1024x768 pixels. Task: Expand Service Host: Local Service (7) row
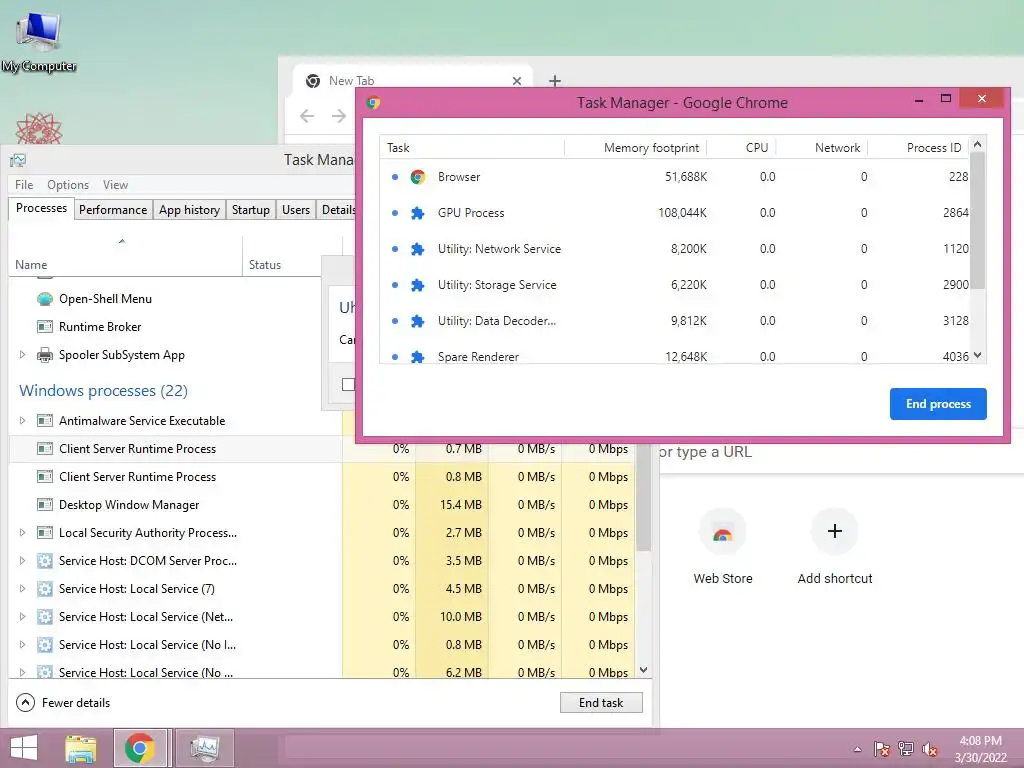click(x=22, y=589)
